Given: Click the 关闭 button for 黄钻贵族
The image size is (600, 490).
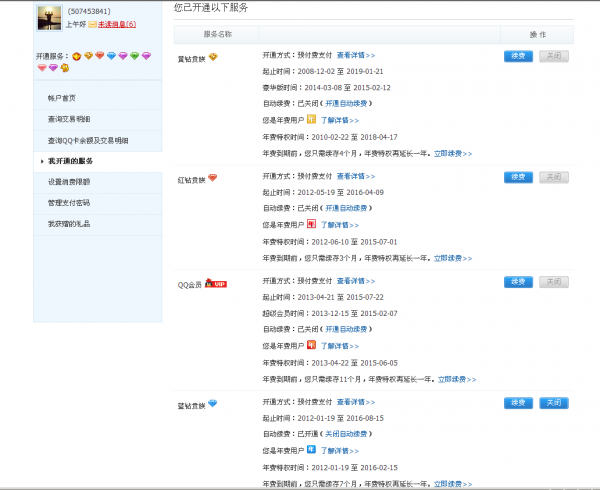Looking at the screenshot, I should (x=554, y=56).
